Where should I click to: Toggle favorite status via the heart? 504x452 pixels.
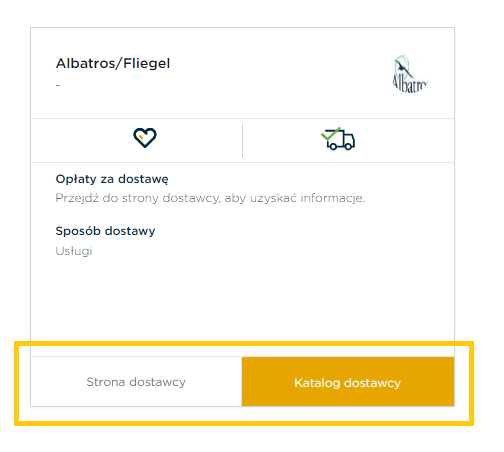[145, 137]
